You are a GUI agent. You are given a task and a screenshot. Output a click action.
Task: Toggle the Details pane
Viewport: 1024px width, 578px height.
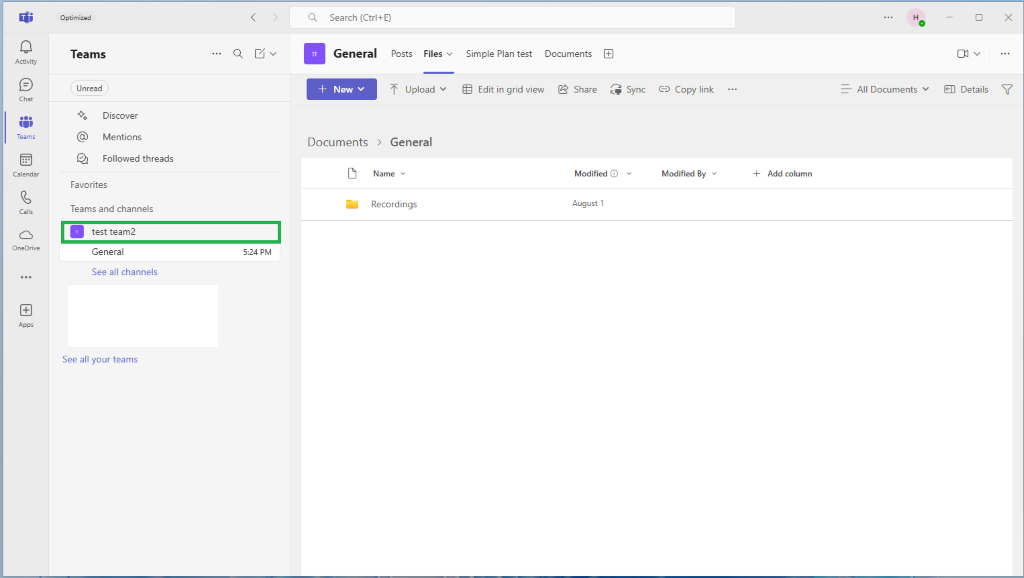point(966,89)
